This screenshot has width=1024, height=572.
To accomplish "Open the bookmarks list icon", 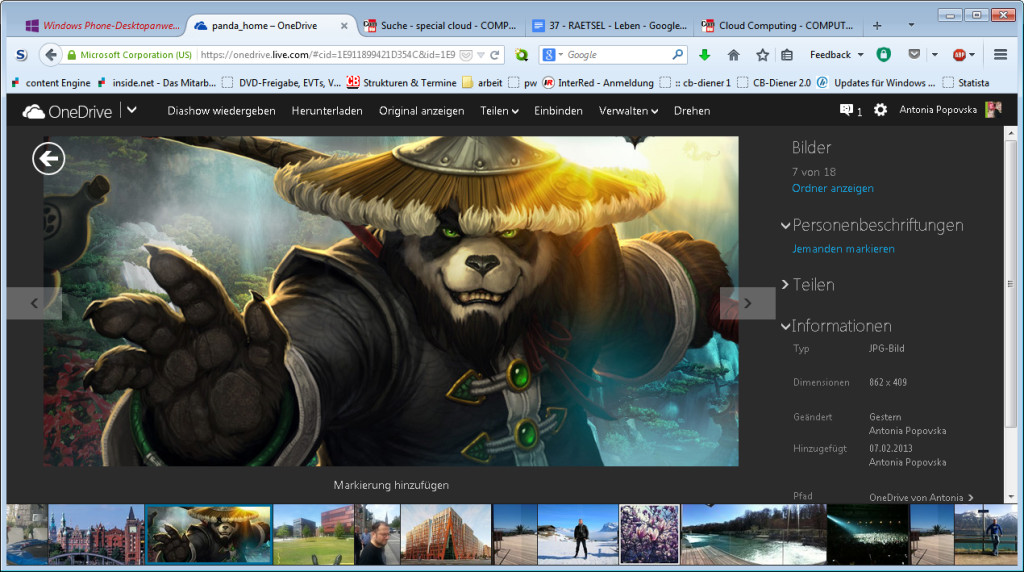I will point(787,55).
